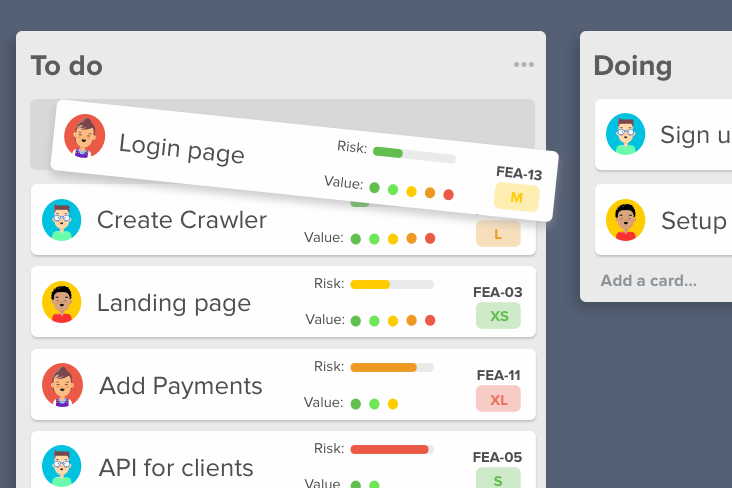Click the avatar on Login page card
Image resolution: width=732 pixels, height=488 pixels.
click(84, 136)
